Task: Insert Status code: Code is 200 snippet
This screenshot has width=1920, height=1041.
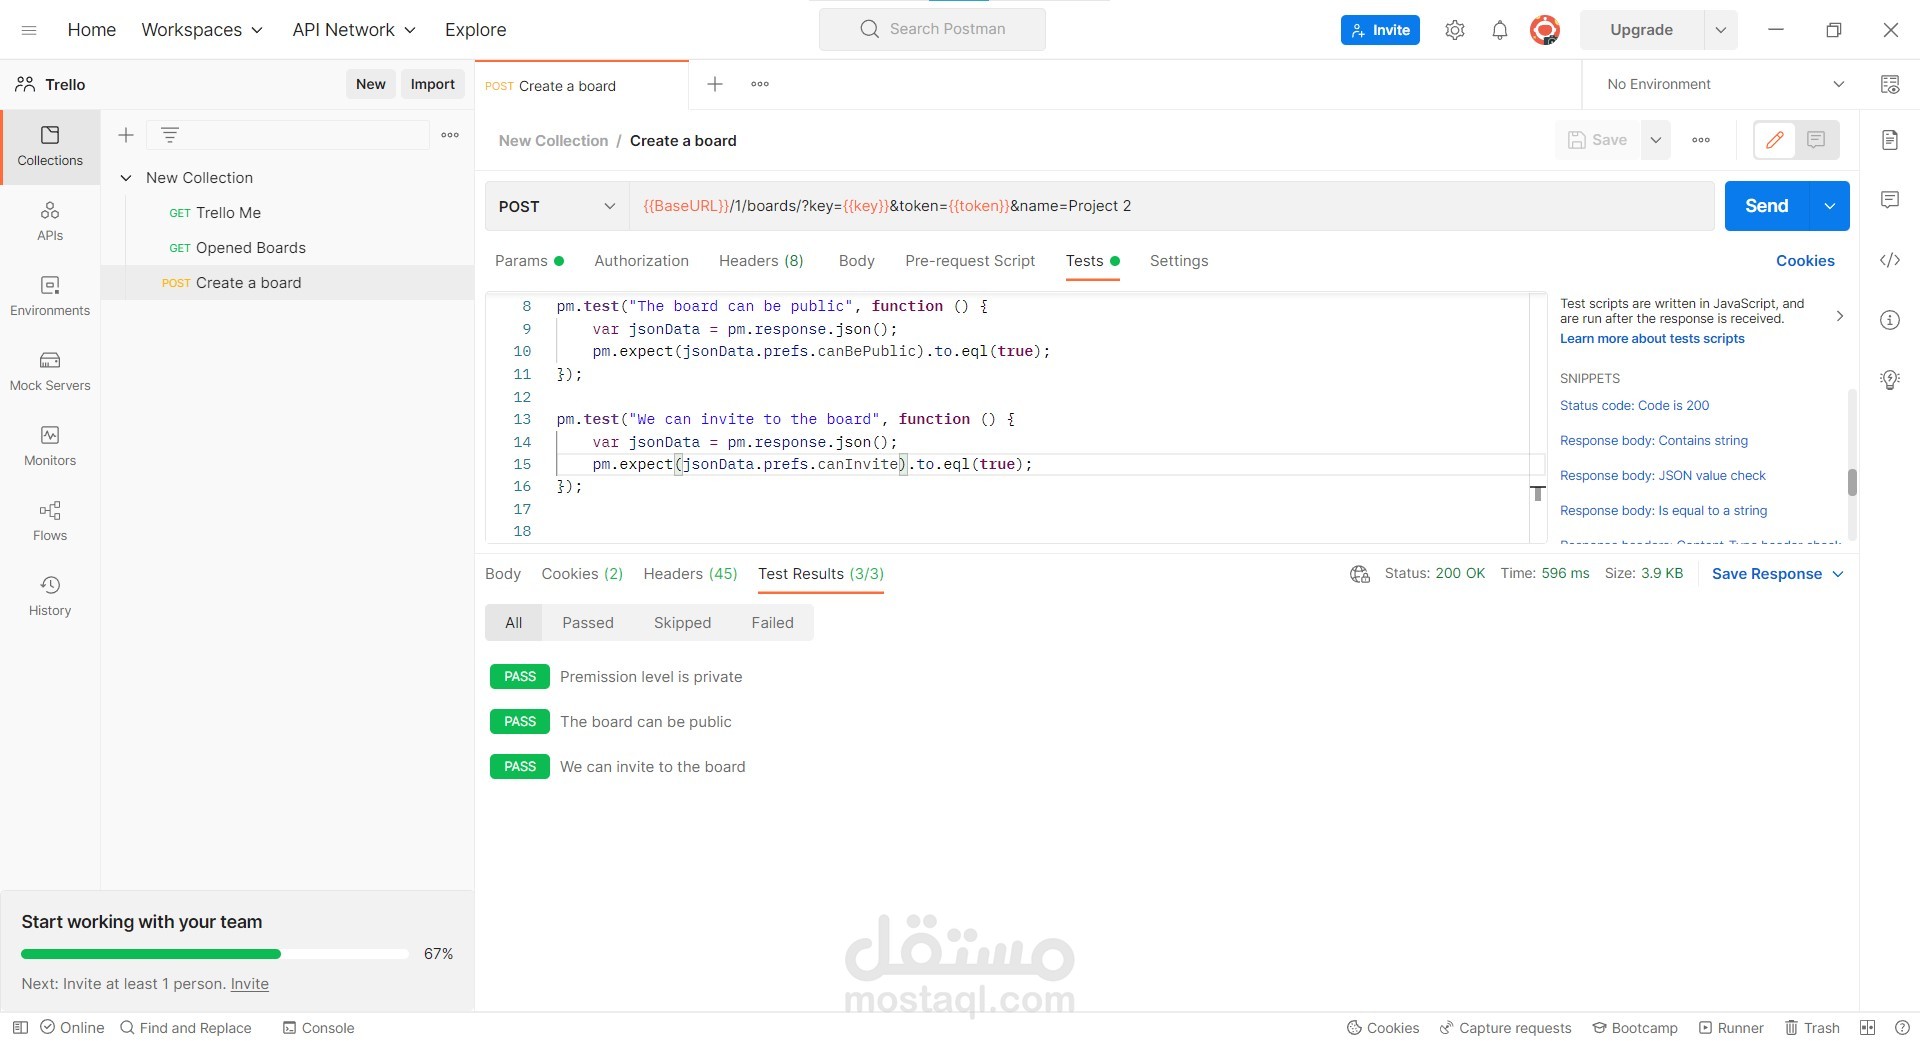Action: click(x=1634, y=405)
